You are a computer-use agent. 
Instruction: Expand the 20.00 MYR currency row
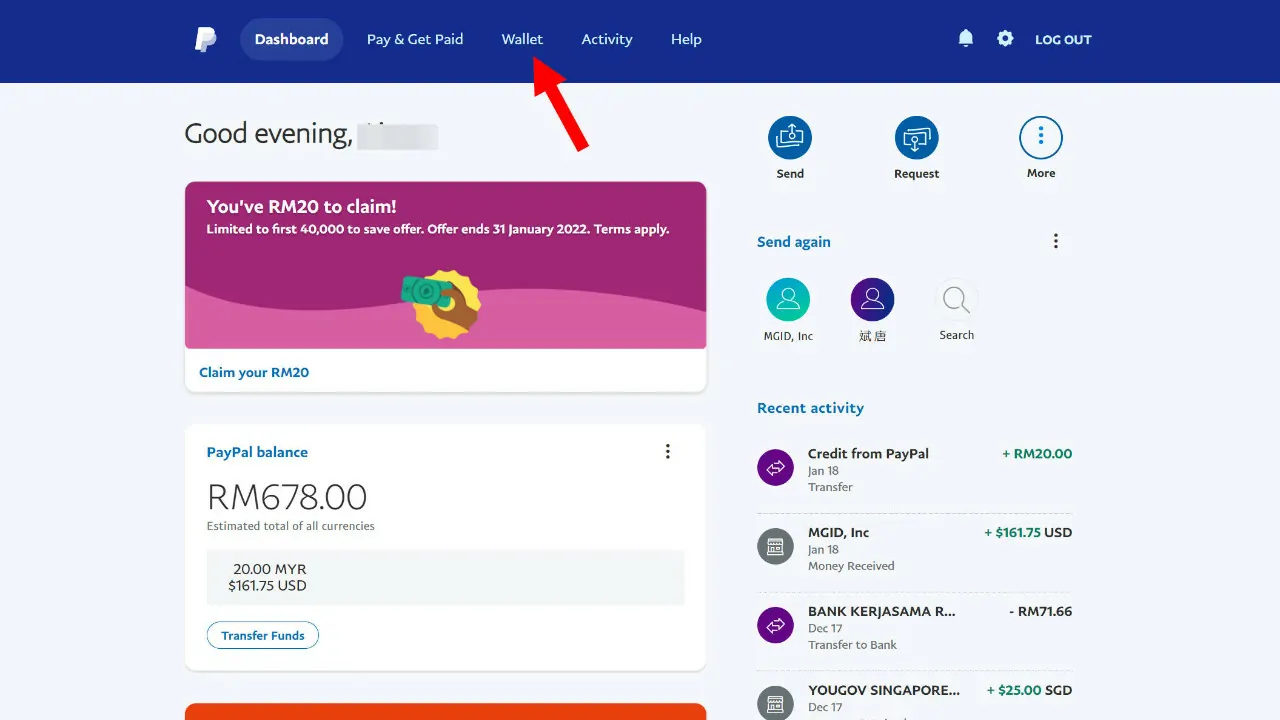[x=445, y=577]
